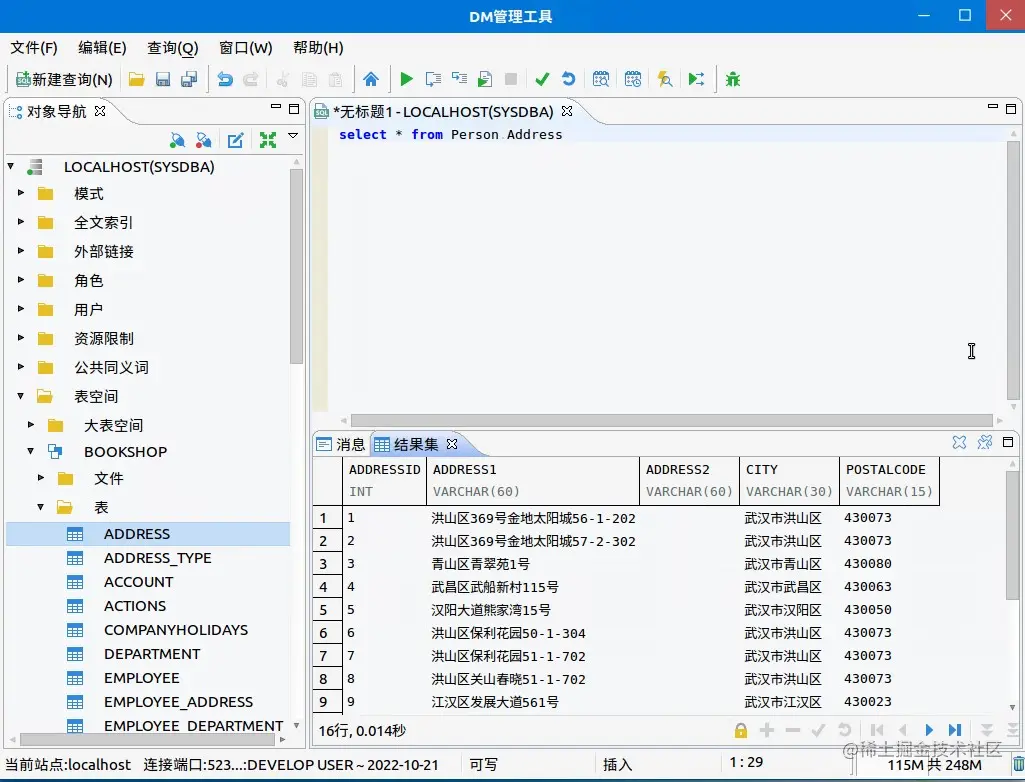Jump to last page of results
Viewport: 1025px width, 782px height.
point(955,730)
